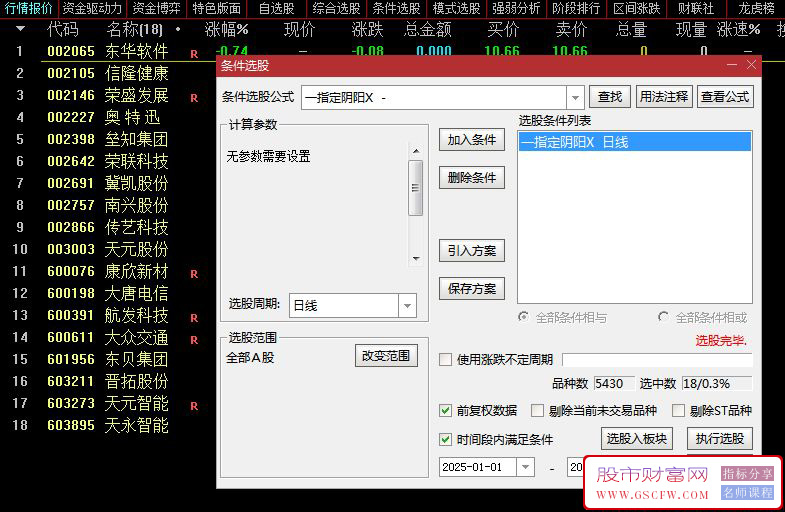Click the start date field 2025-01-01
785x512 pixels.
coord(478,467)
